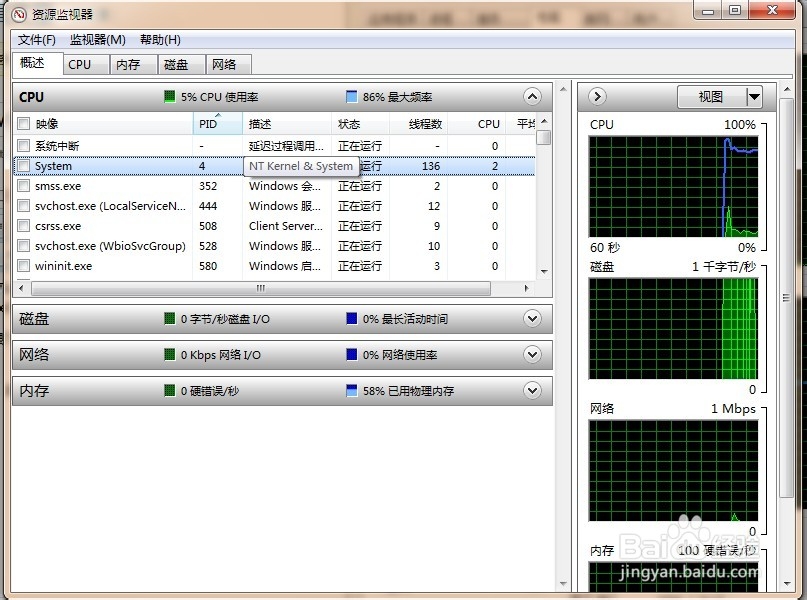Switch to the CPU tab

point(84,63)
